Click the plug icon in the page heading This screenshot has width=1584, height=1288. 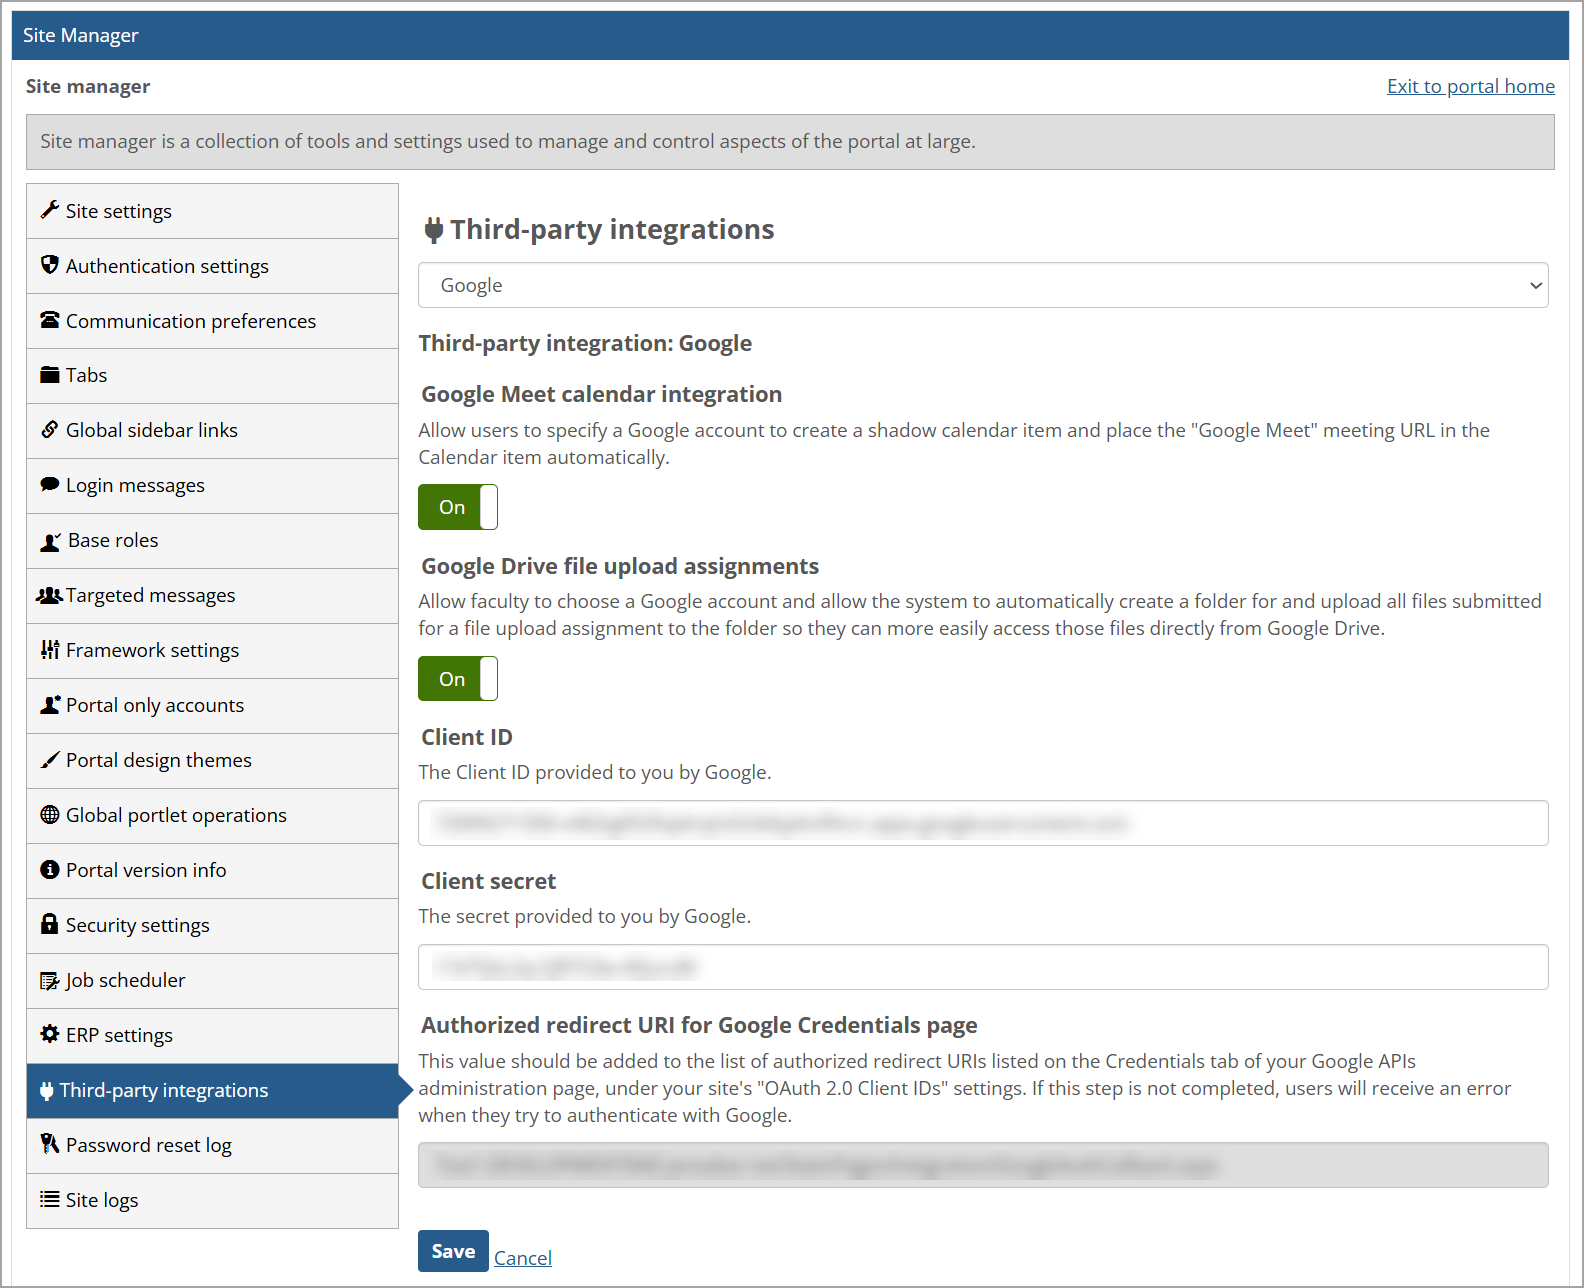tap(433, 230)
